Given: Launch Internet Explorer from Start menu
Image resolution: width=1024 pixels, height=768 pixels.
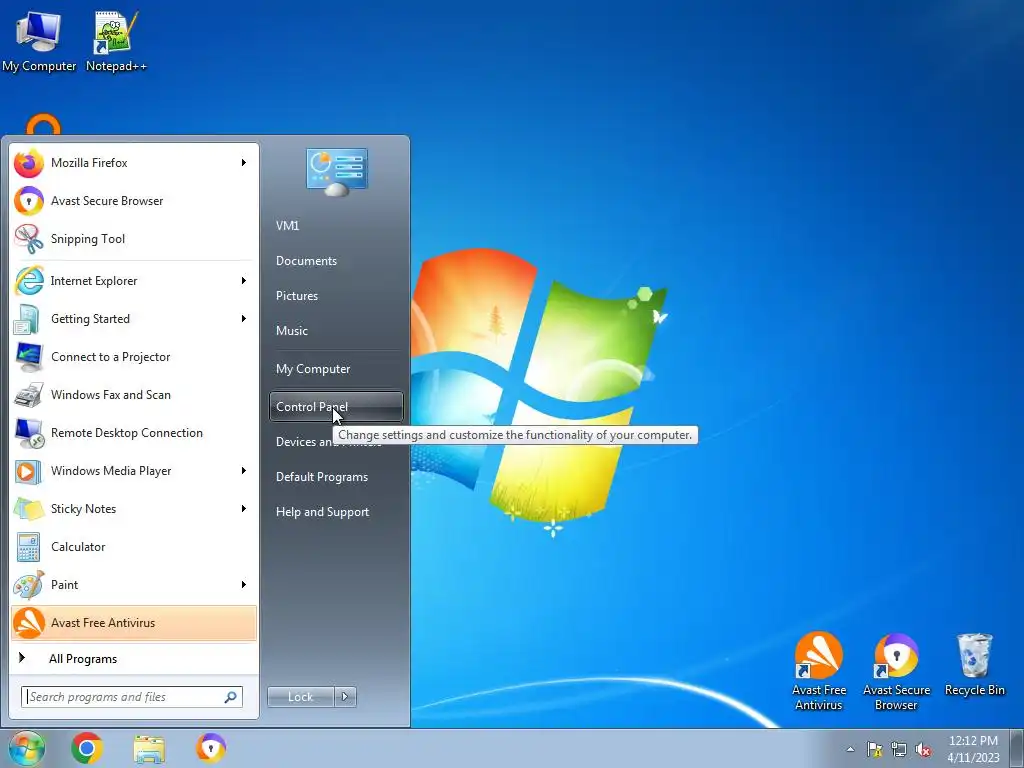Looking at the screenshot, I should (133, 281).
